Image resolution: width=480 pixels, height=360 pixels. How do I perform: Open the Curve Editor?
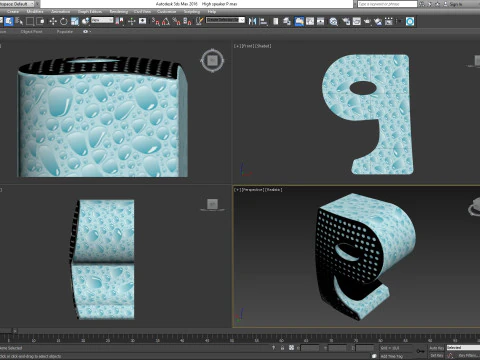(x=310, y=21)
